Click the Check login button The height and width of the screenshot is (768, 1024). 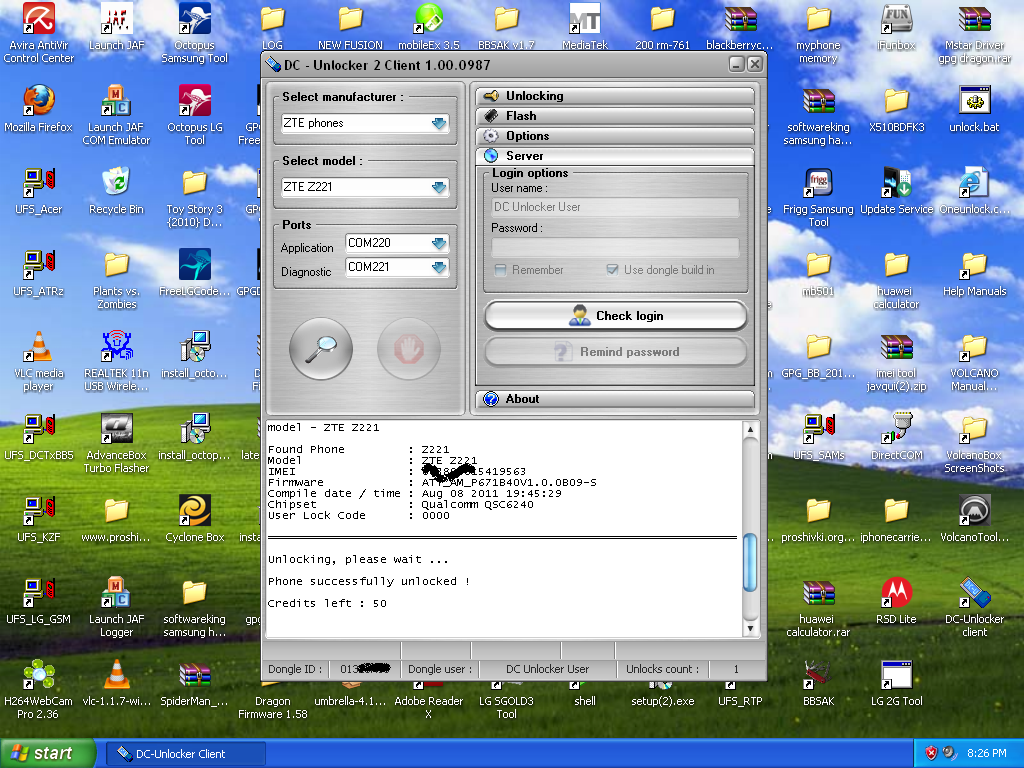point(616,316)
